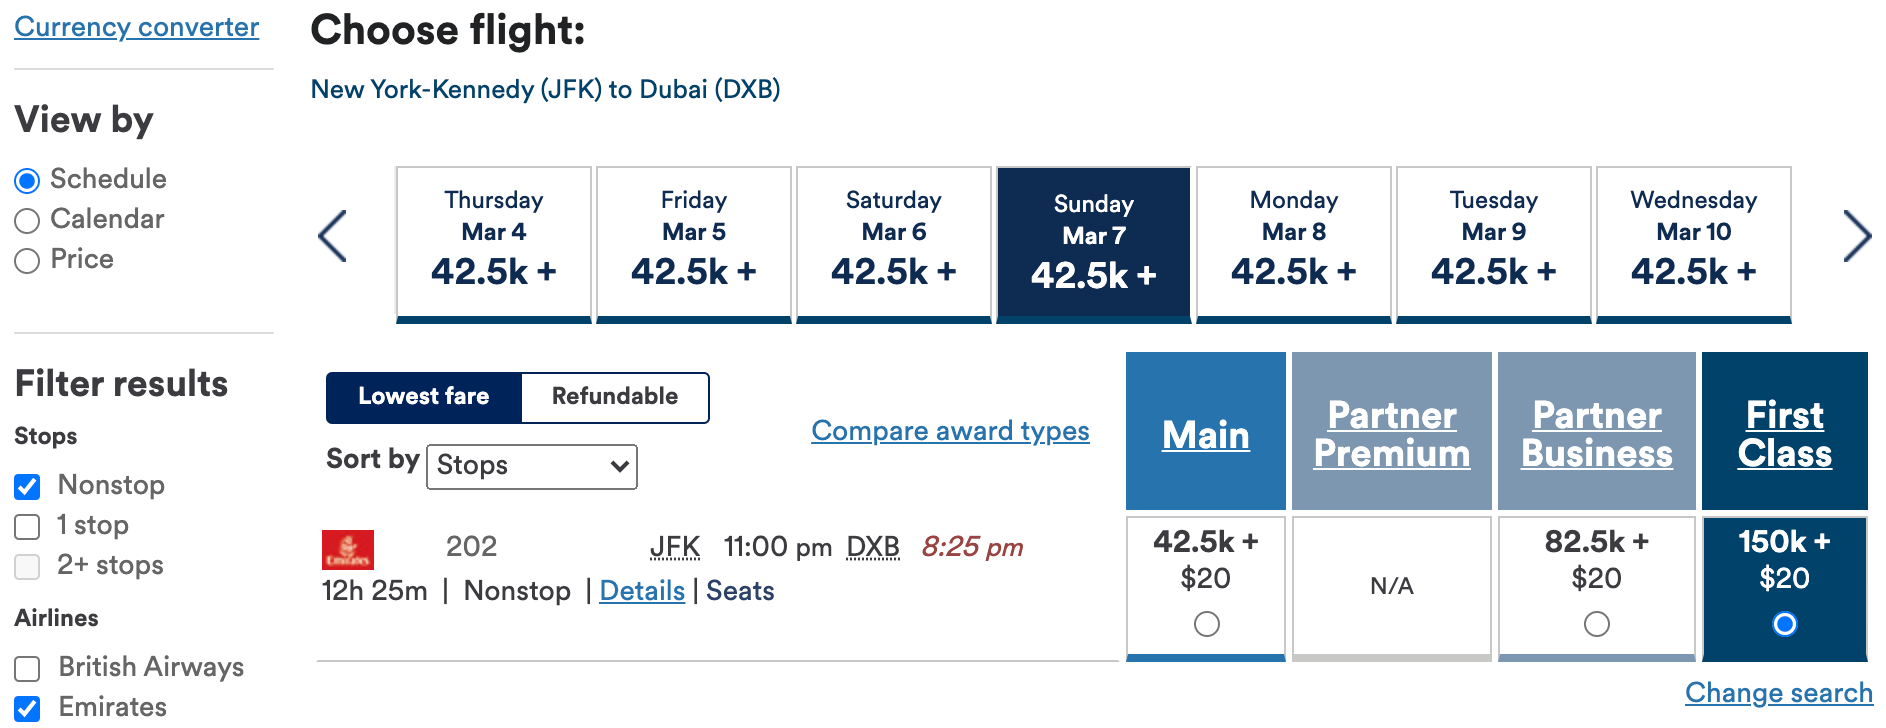
Task: Click the Emirates airline logo
Action: [x=348, y=549]
